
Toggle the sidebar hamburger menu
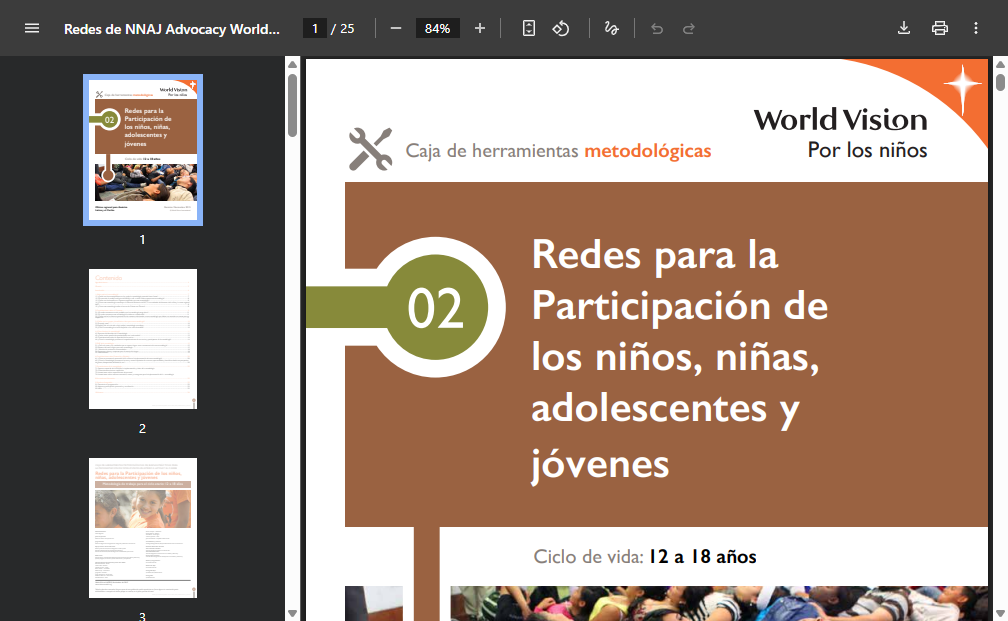(32, 28)
